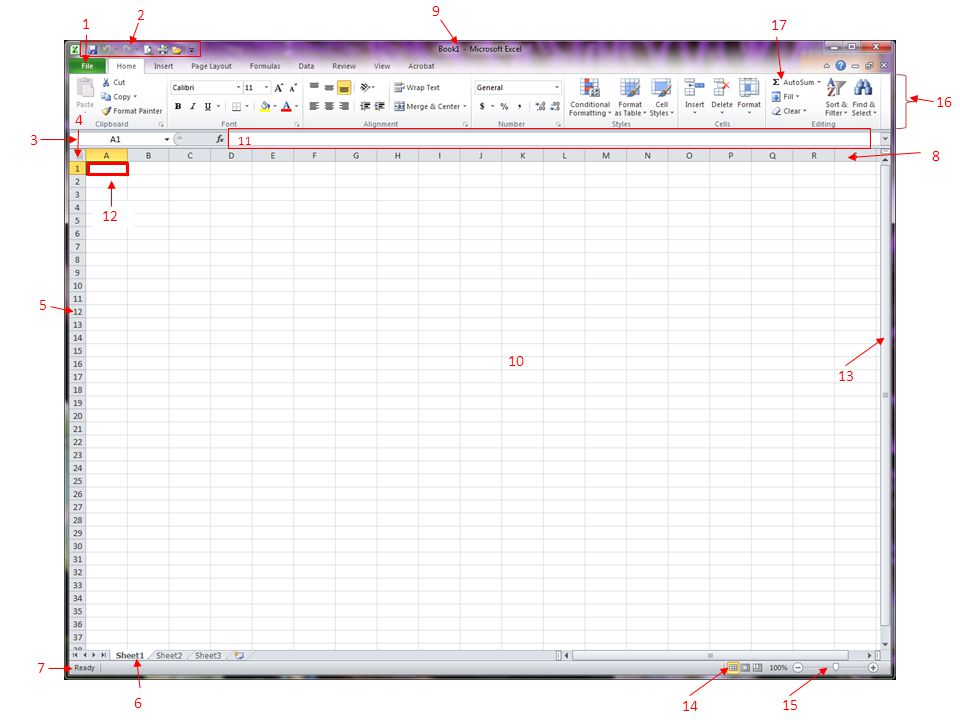Click the Insert Worksheet tab icon

[x=239, y=656]
